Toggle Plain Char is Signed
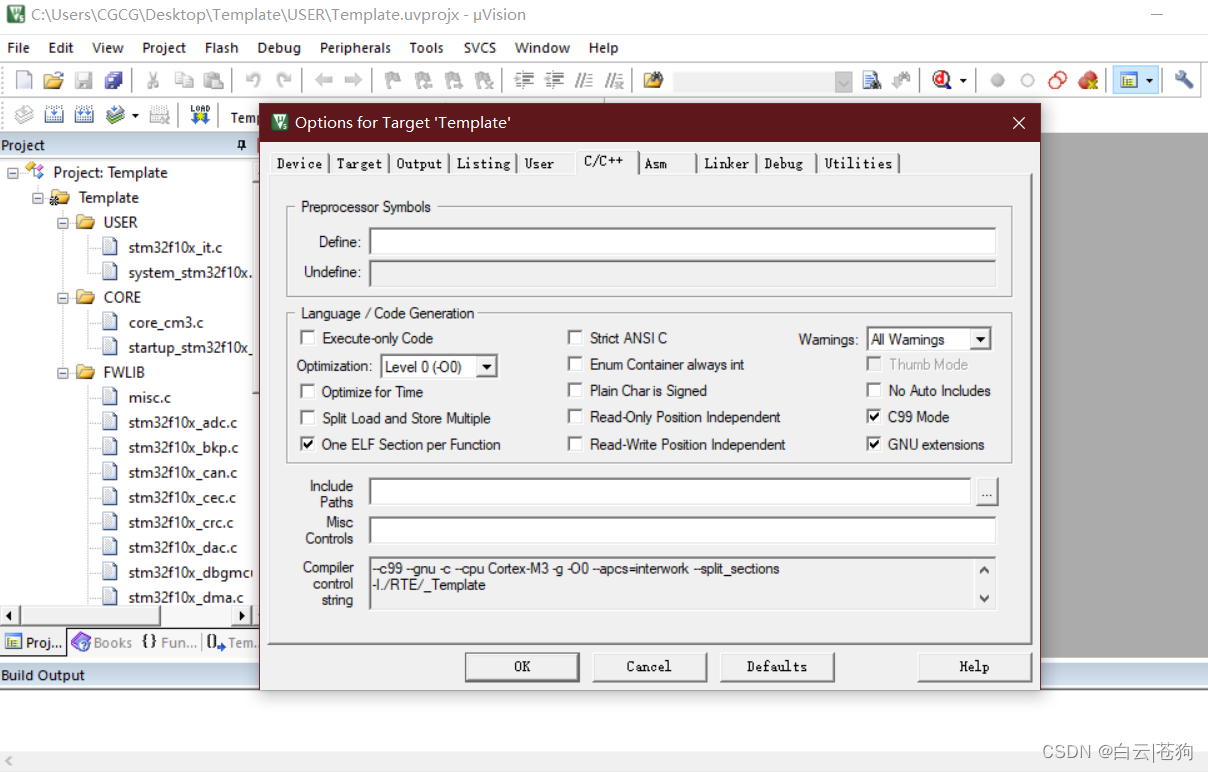This screenshot has height=772, width=1208. click(575, 390)
